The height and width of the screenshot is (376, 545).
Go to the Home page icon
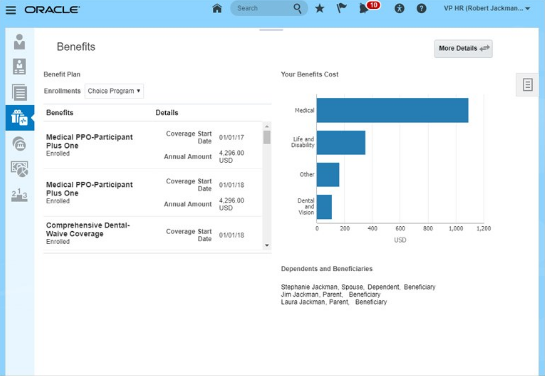217,8
